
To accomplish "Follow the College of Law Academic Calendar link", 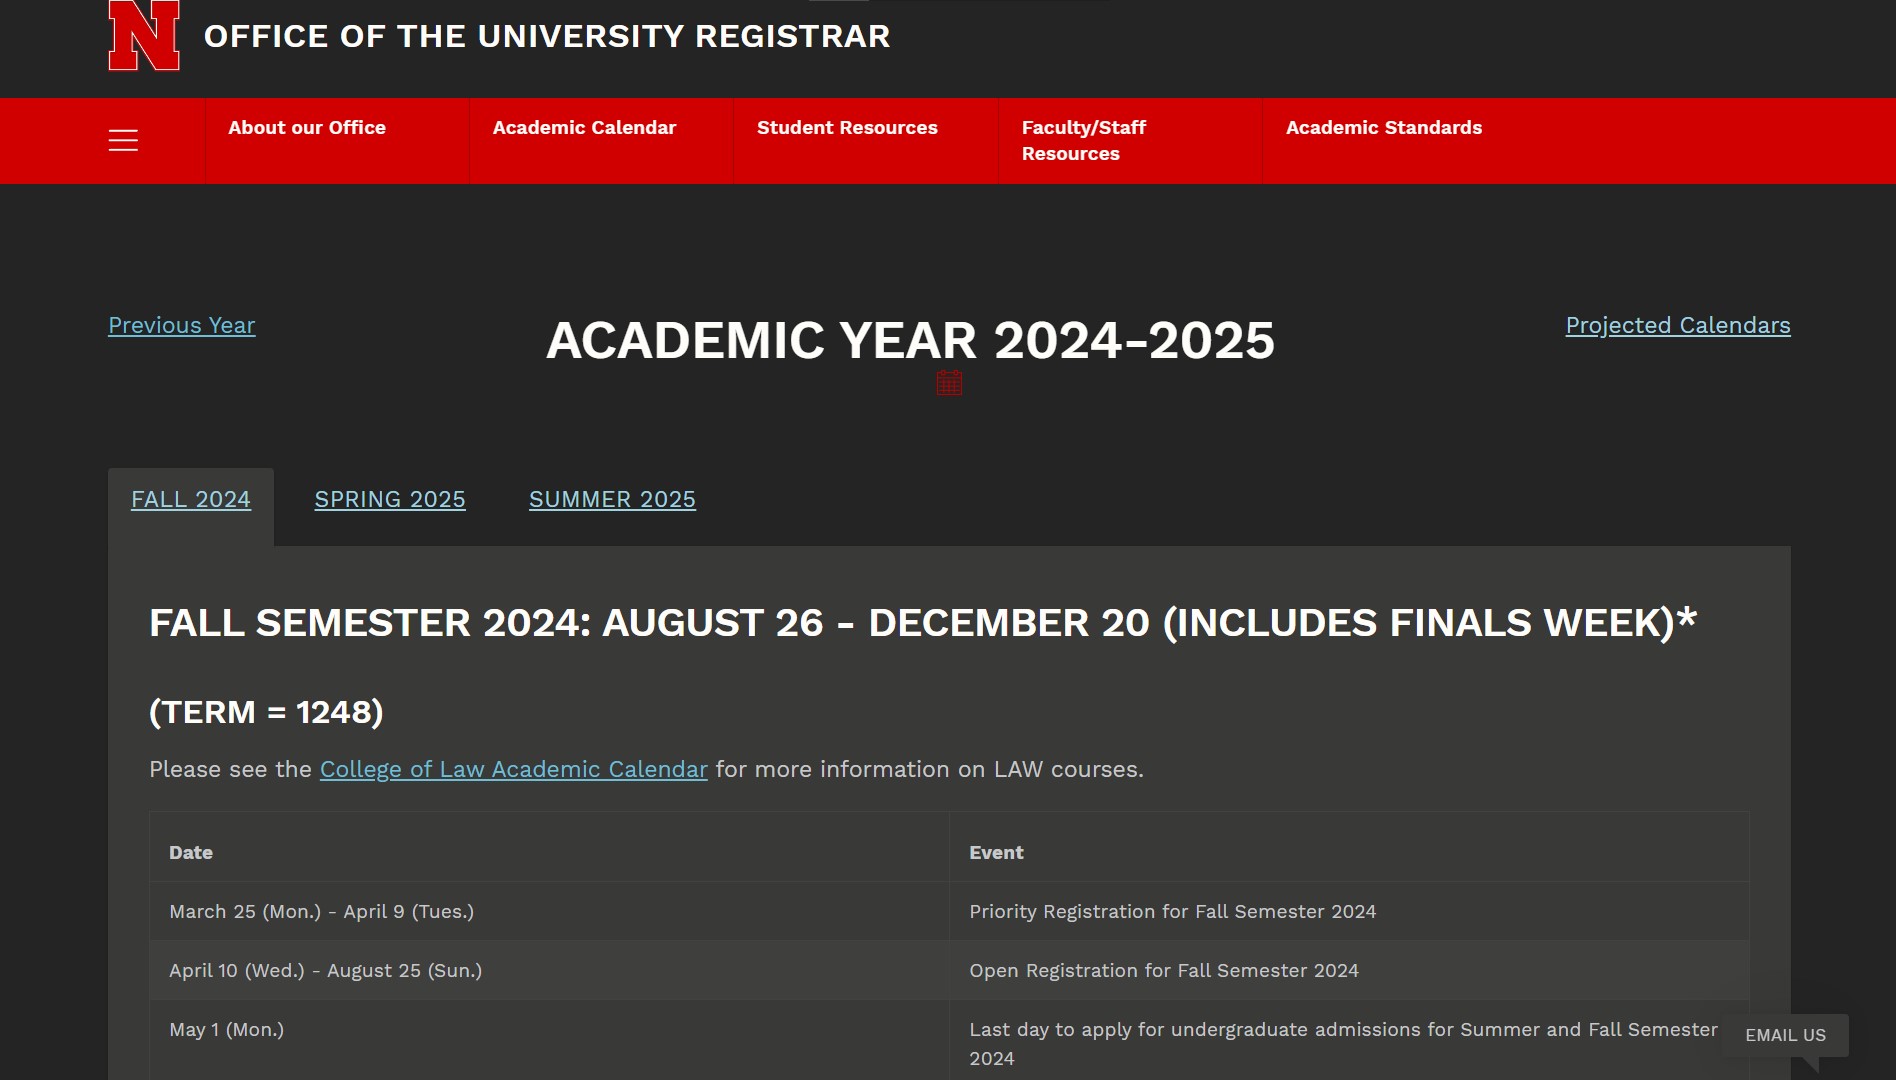I will (513, 769).
